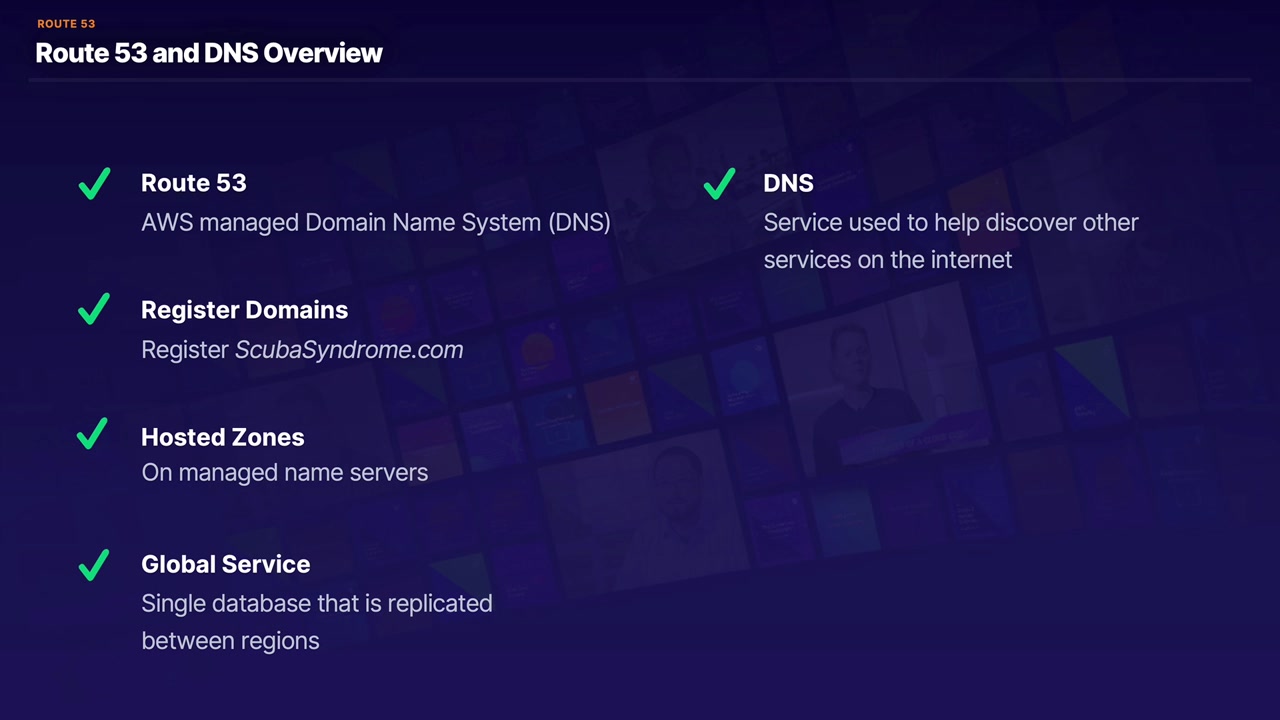
Task: Click the word Register before ScubaSyndrome.com
Action: coord(185,350)
